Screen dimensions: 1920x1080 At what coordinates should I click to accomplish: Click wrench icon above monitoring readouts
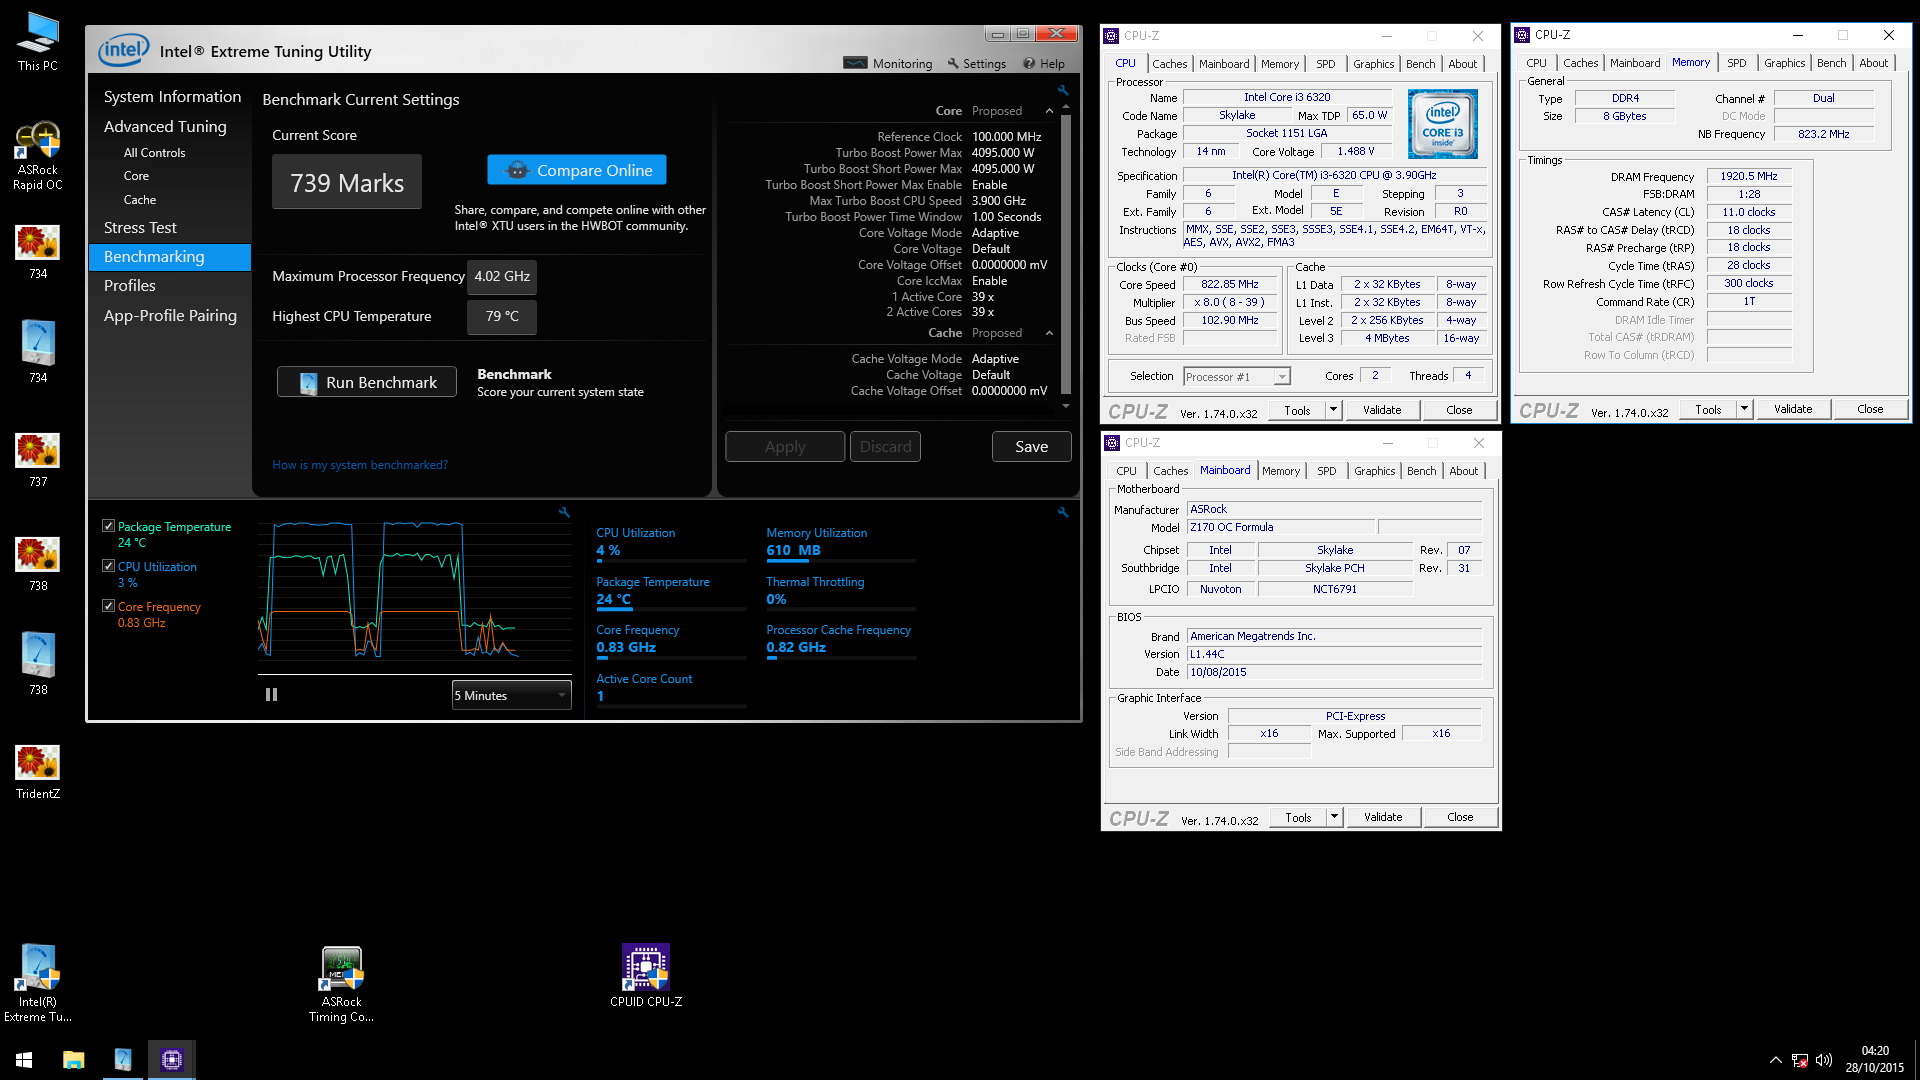click(x=1063, y=512)
